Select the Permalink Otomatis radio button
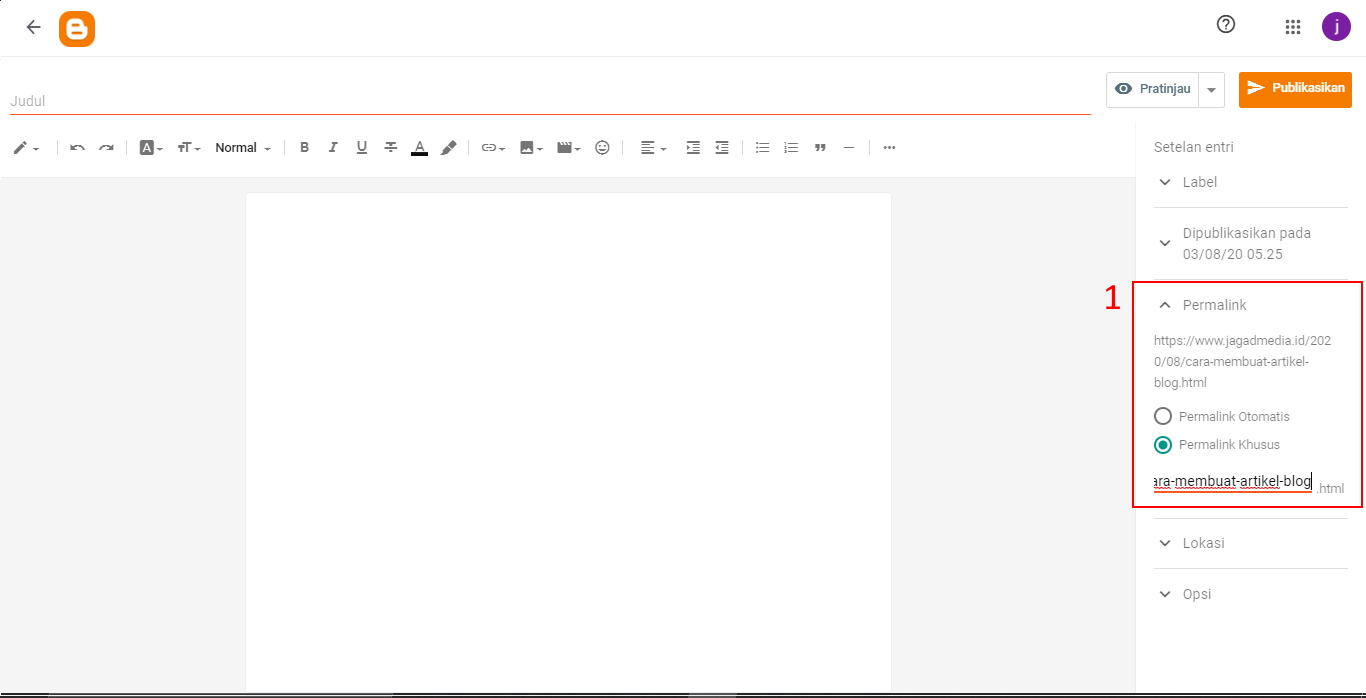Image resolution: width=1366 pixels, height=698 pixels. pos(1163,415)
